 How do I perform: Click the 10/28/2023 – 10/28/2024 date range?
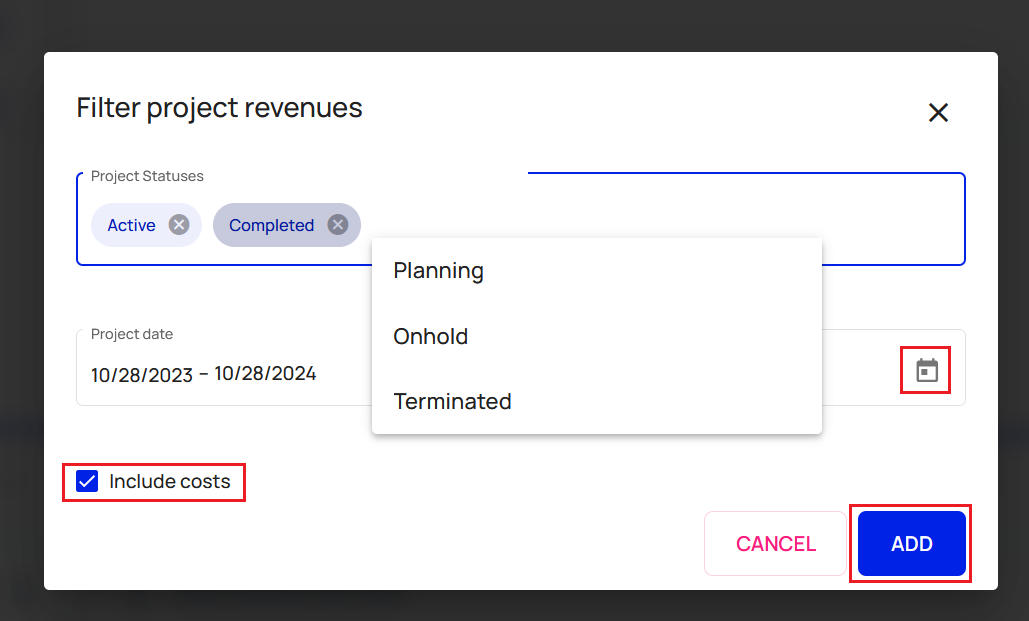[204, 375]
